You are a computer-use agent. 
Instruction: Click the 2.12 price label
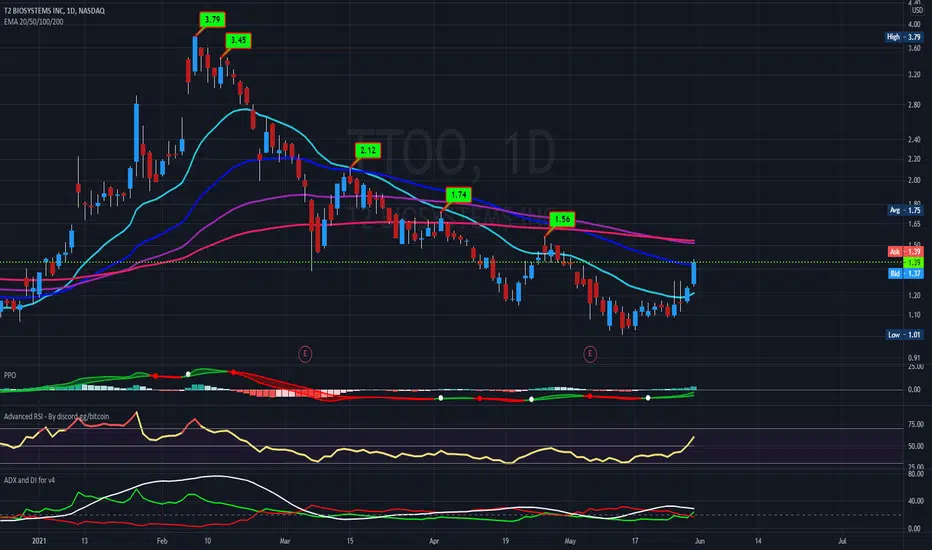pyautogui.click(x=368, y=150)
